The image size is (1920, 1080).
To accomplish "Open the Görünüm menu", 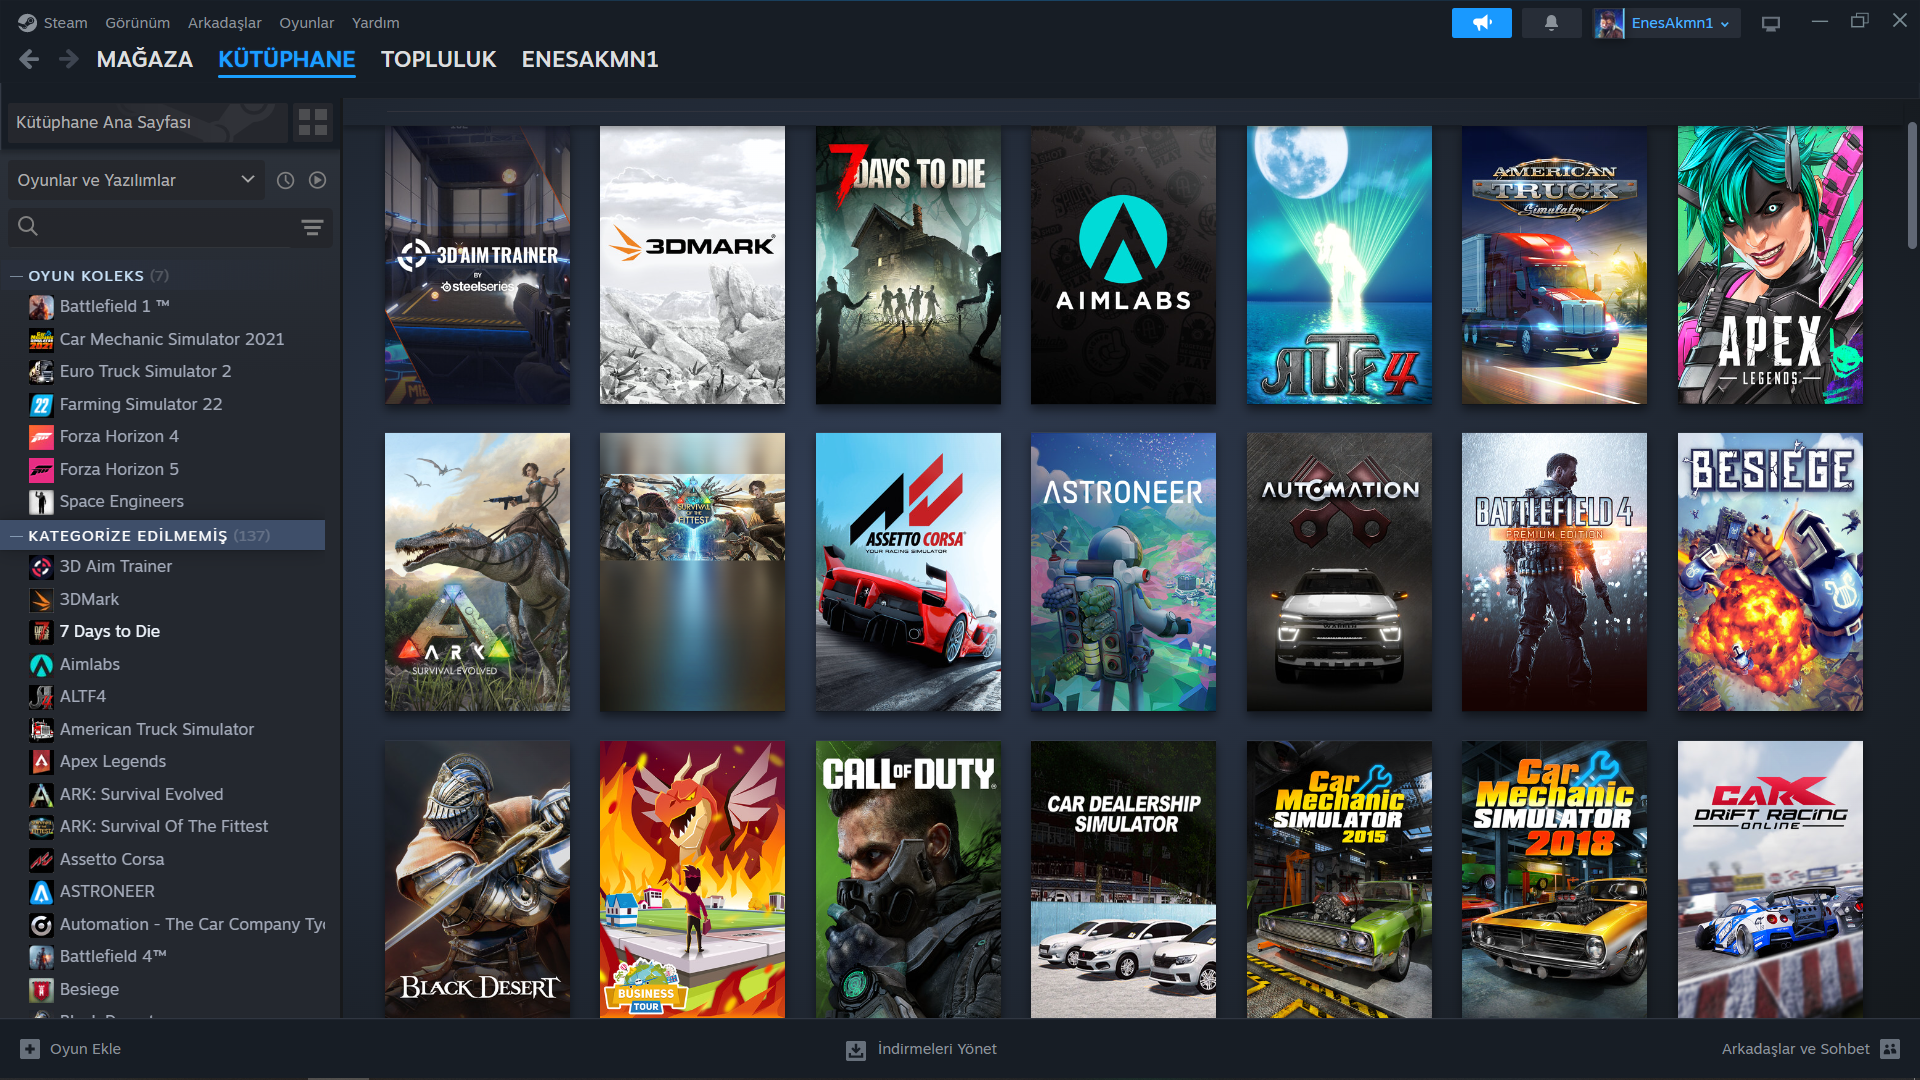I will (x=137, y=22).
